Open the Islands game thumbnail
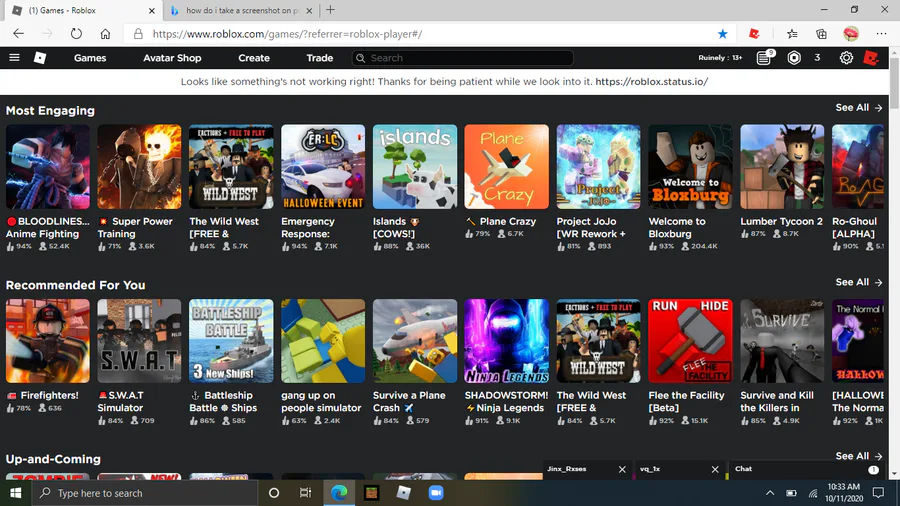Image resolution: width=900 pixels, height=506 pixels. click(415, 167)
